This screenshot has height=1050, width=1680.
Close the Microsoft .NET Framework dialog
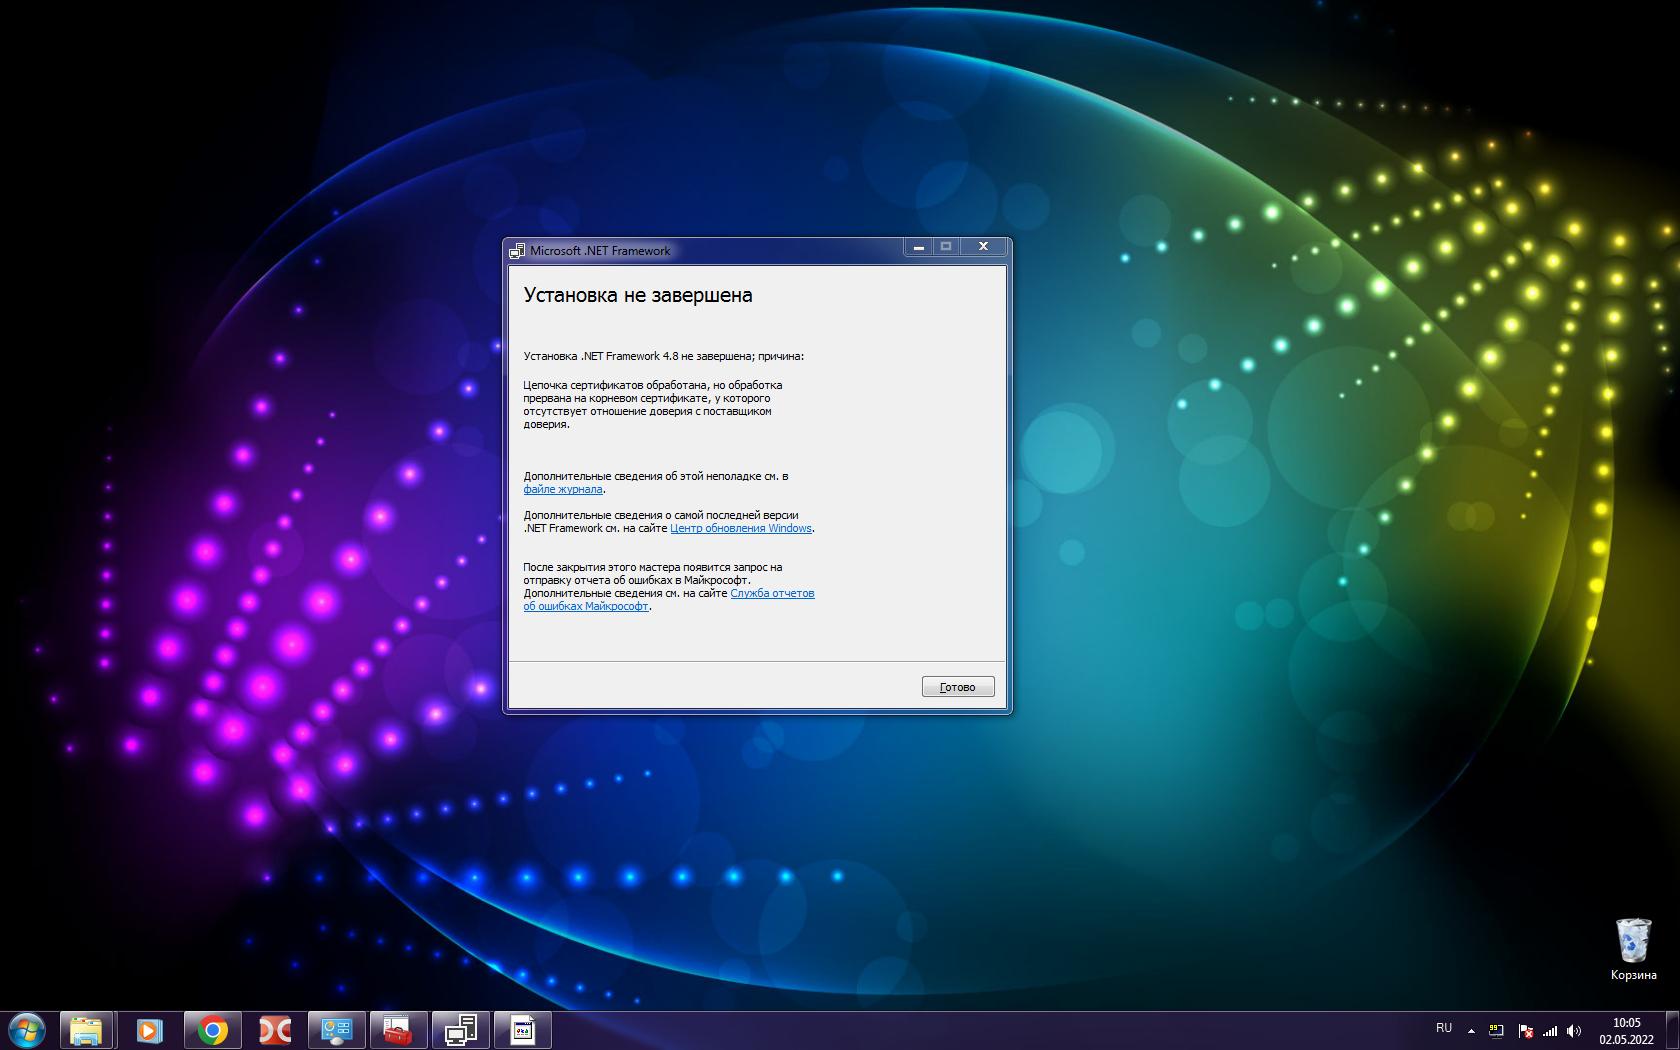tap(983, 246)
